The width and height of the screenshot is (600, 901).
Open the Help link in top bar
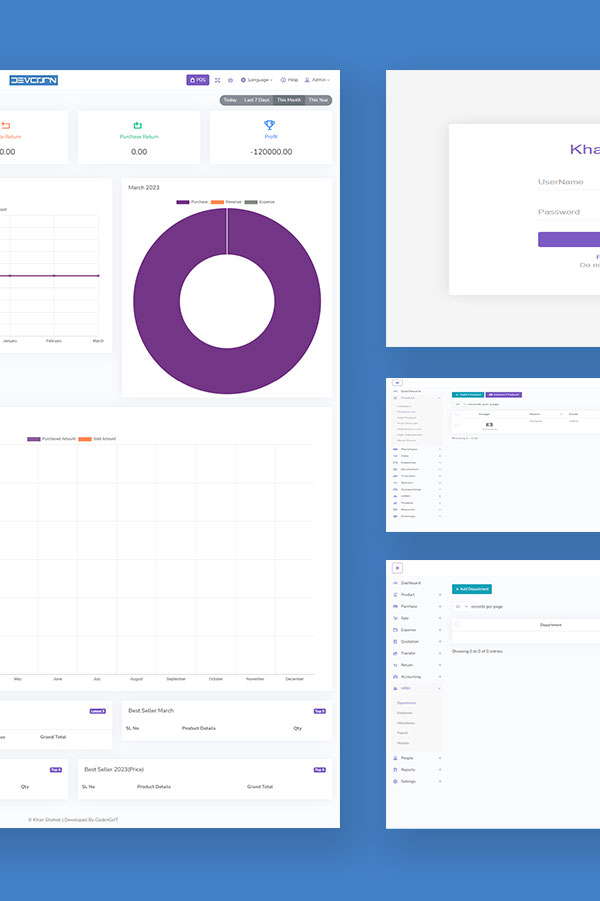coord(289,80)
